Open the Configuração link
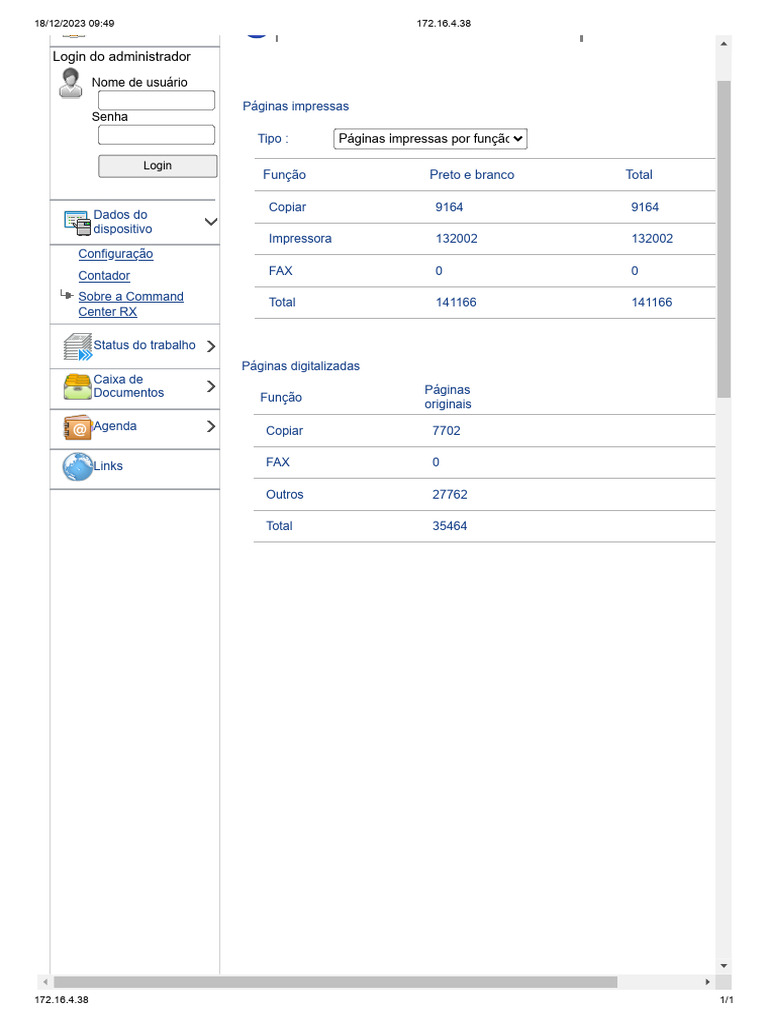The image size is (768, 1024). point(116,254)
